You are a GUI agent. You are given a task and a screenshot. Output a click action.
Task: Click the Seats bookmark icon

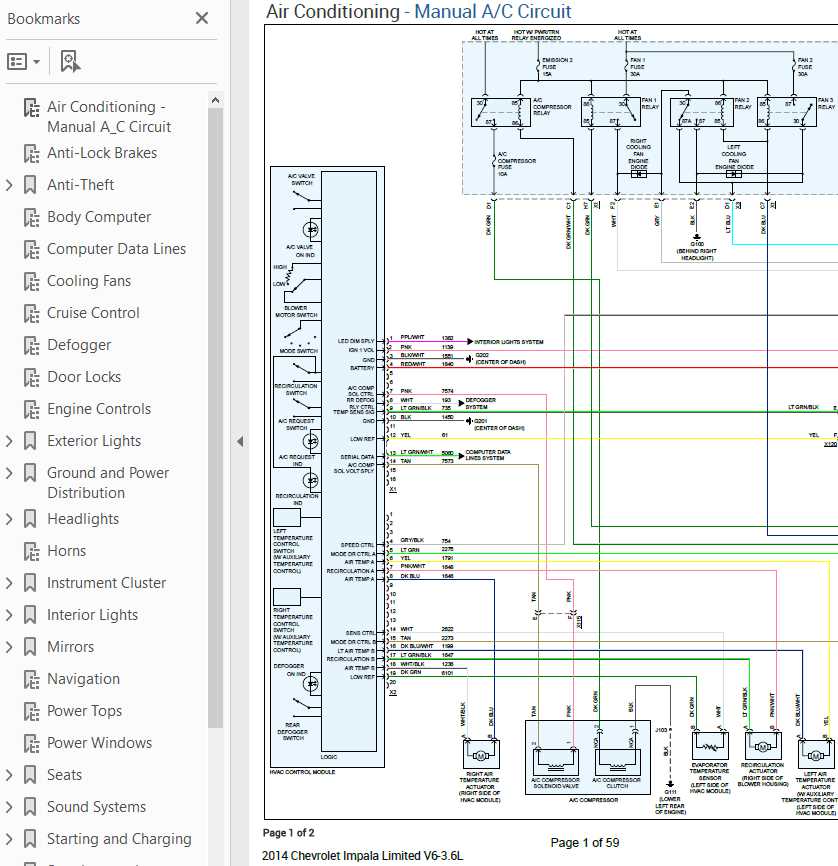[30, 775]
